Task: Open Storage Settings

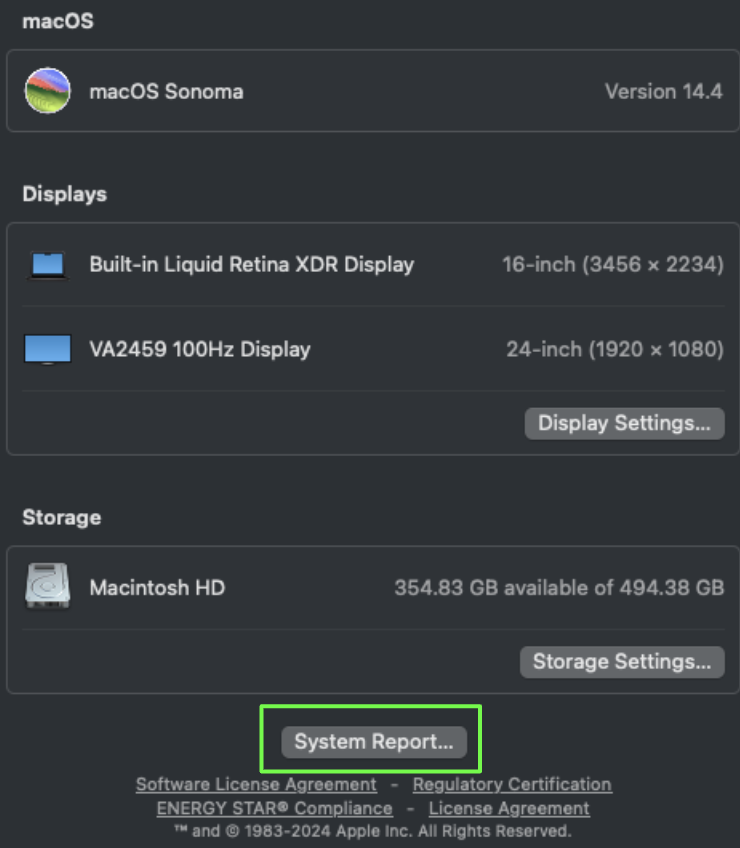Action: tap(622, 662)
